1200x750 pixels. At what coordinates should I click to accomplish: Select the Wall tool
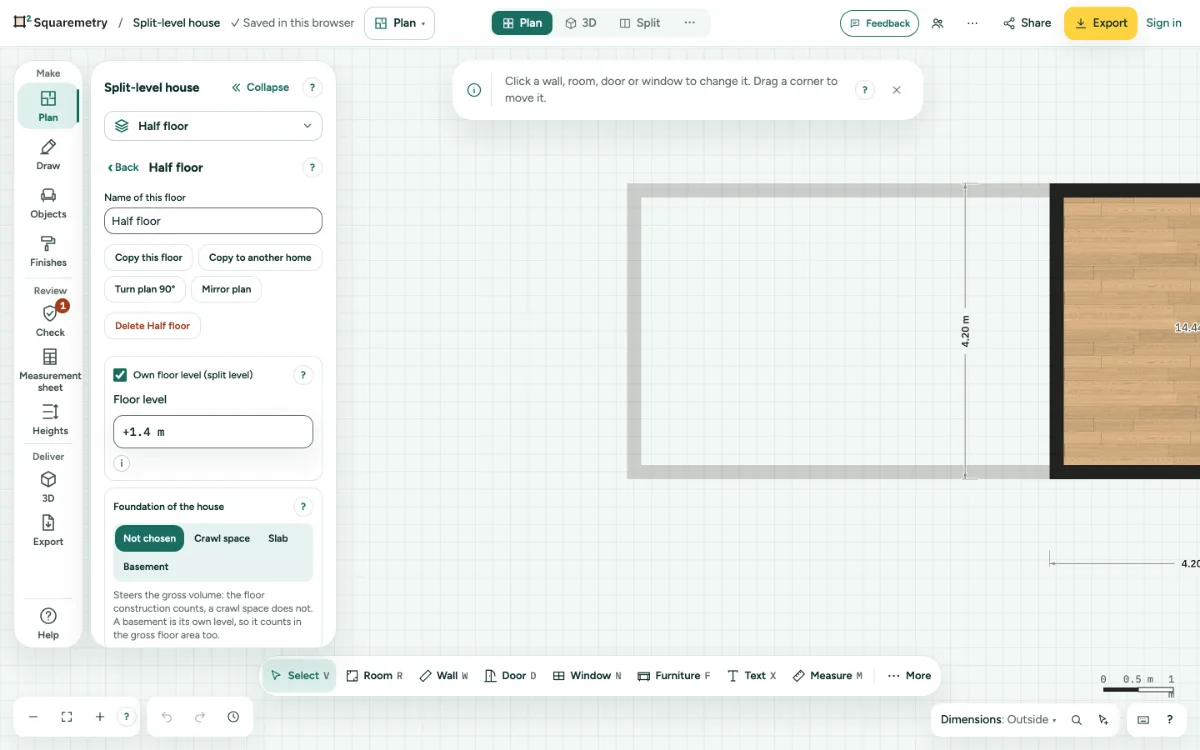444,676
